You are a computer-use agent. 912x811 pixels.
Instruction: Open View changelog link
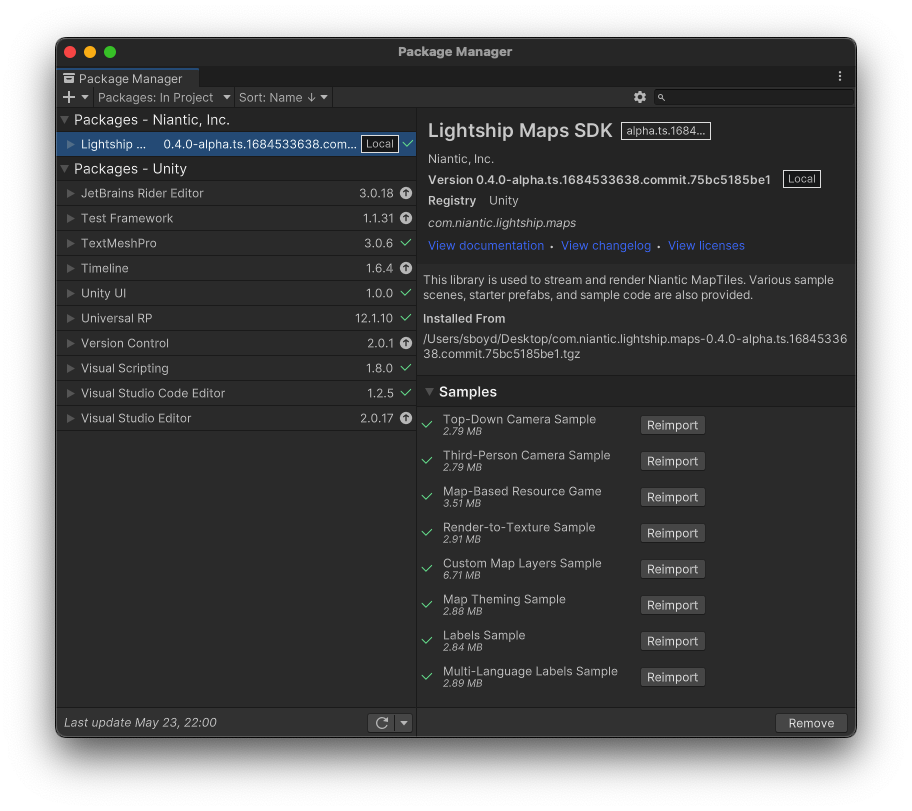click(605, 246)
